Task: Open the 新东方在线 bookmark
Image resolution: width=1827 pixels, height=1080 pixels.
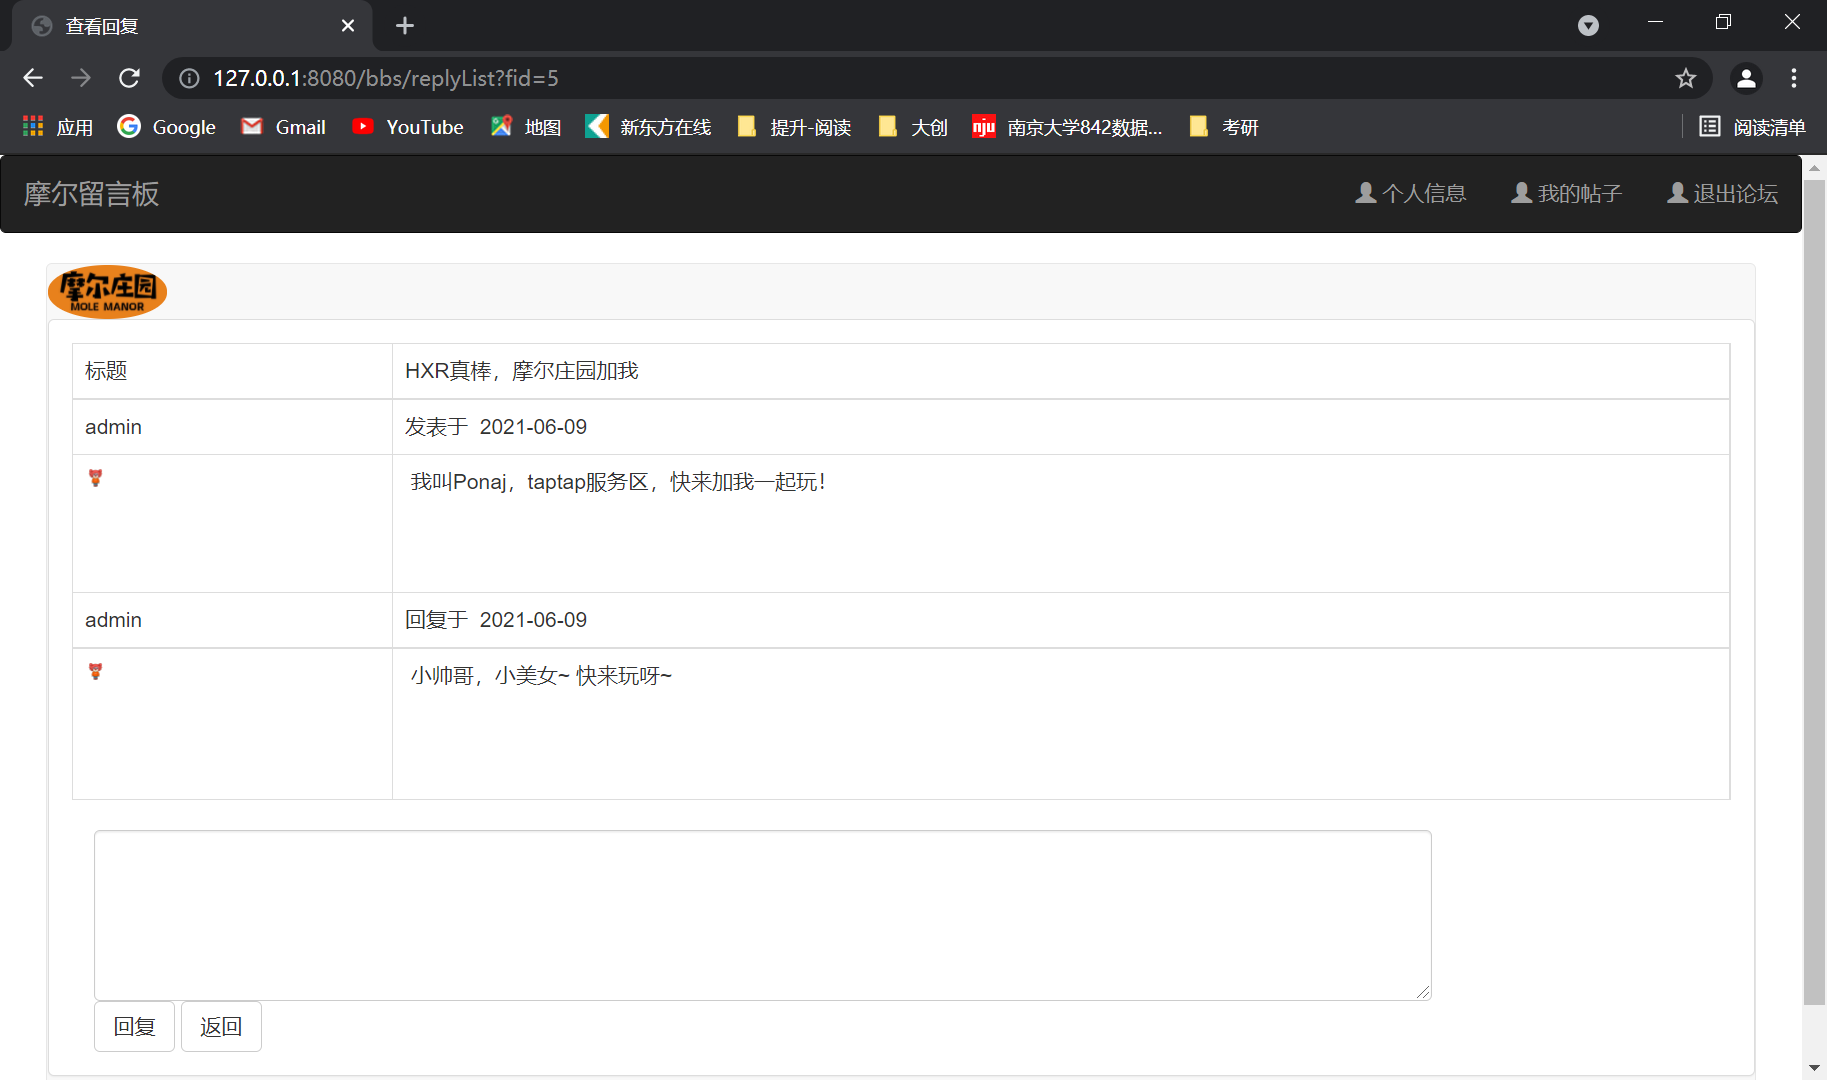Action: pos(649,127)
